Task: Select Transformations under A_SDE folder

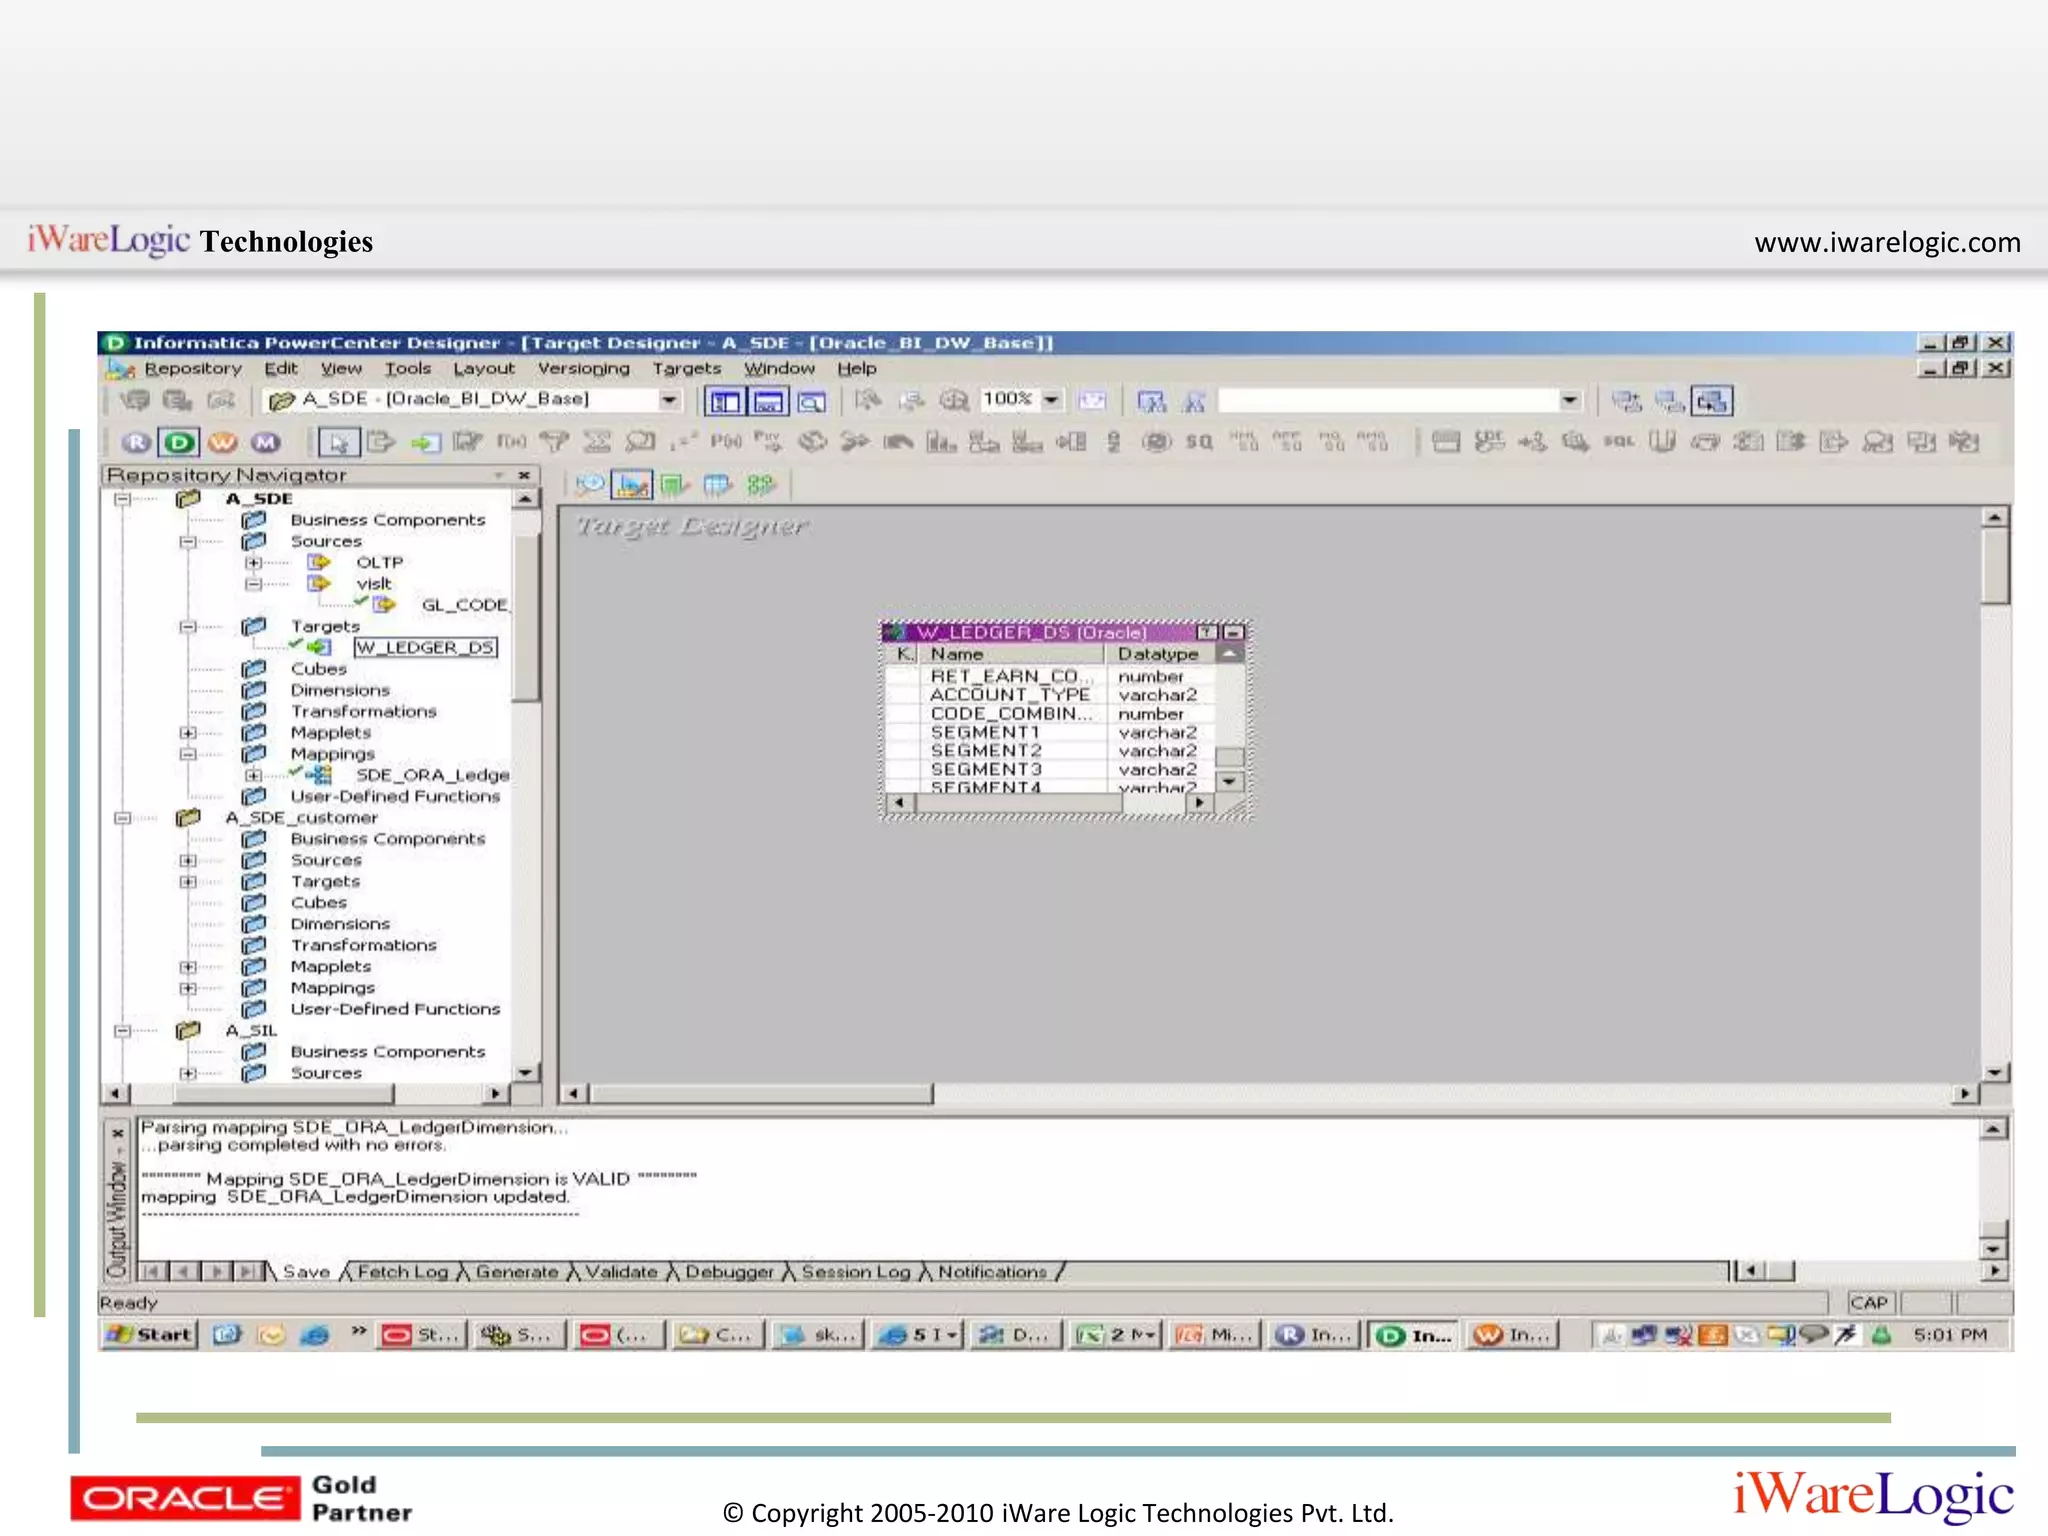Action: [364, 712]
